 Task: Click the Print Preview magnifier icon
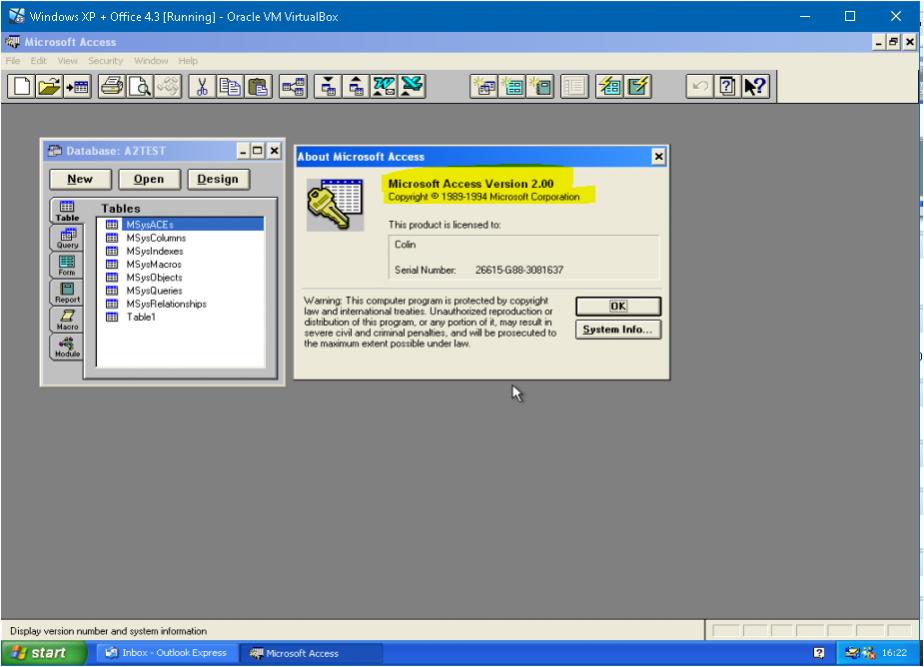point(140,87)
